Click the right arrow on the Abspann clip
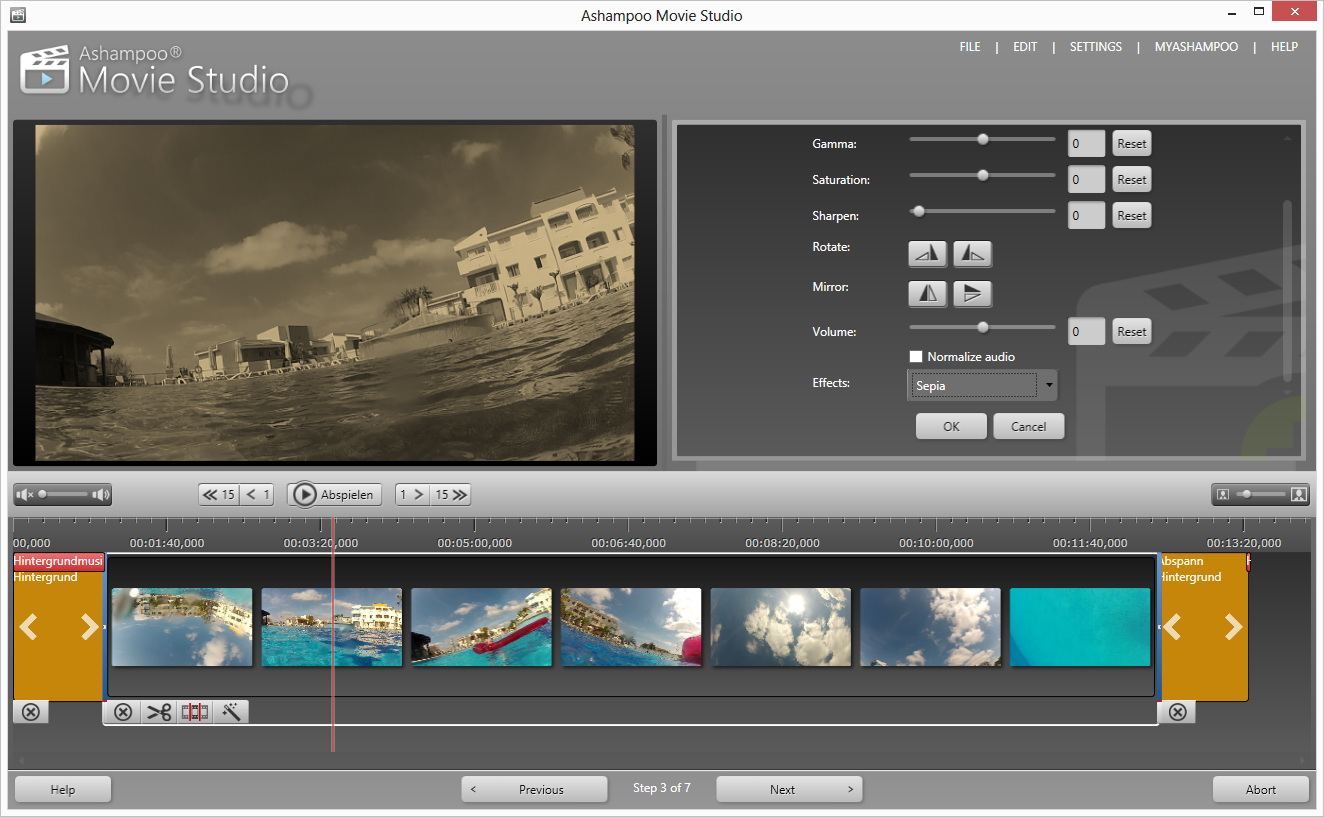 click(x=1233, y=627)
